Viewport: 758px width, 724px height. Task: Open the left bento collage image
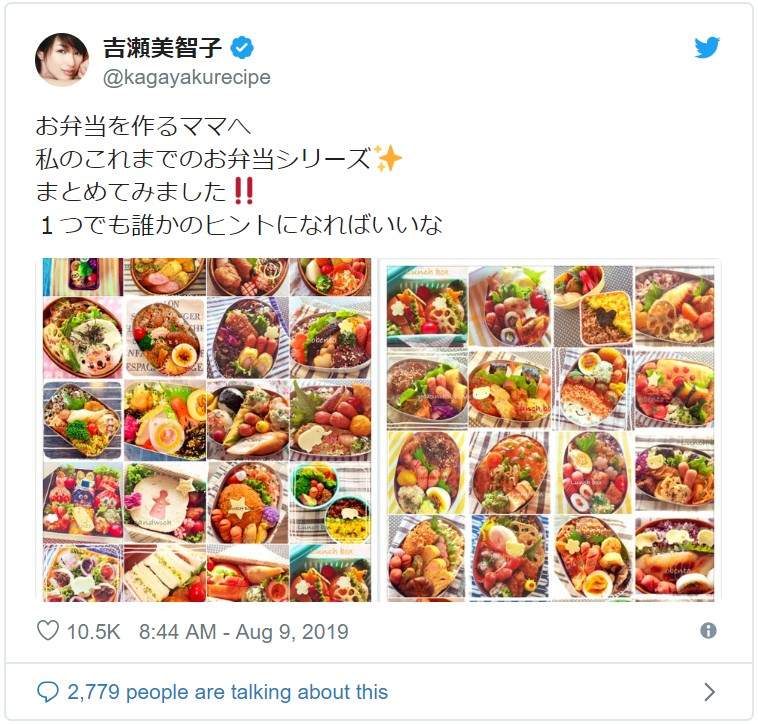[x=207, y=430]
